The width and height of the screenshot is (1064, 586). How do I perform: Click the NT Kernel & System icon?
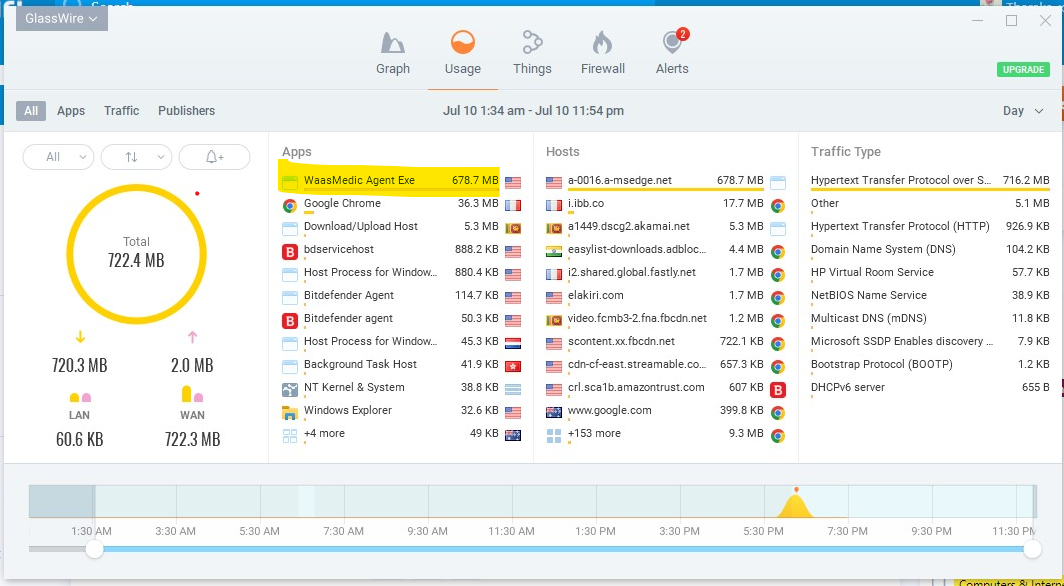pyautogui.click(x=290, y=389)
